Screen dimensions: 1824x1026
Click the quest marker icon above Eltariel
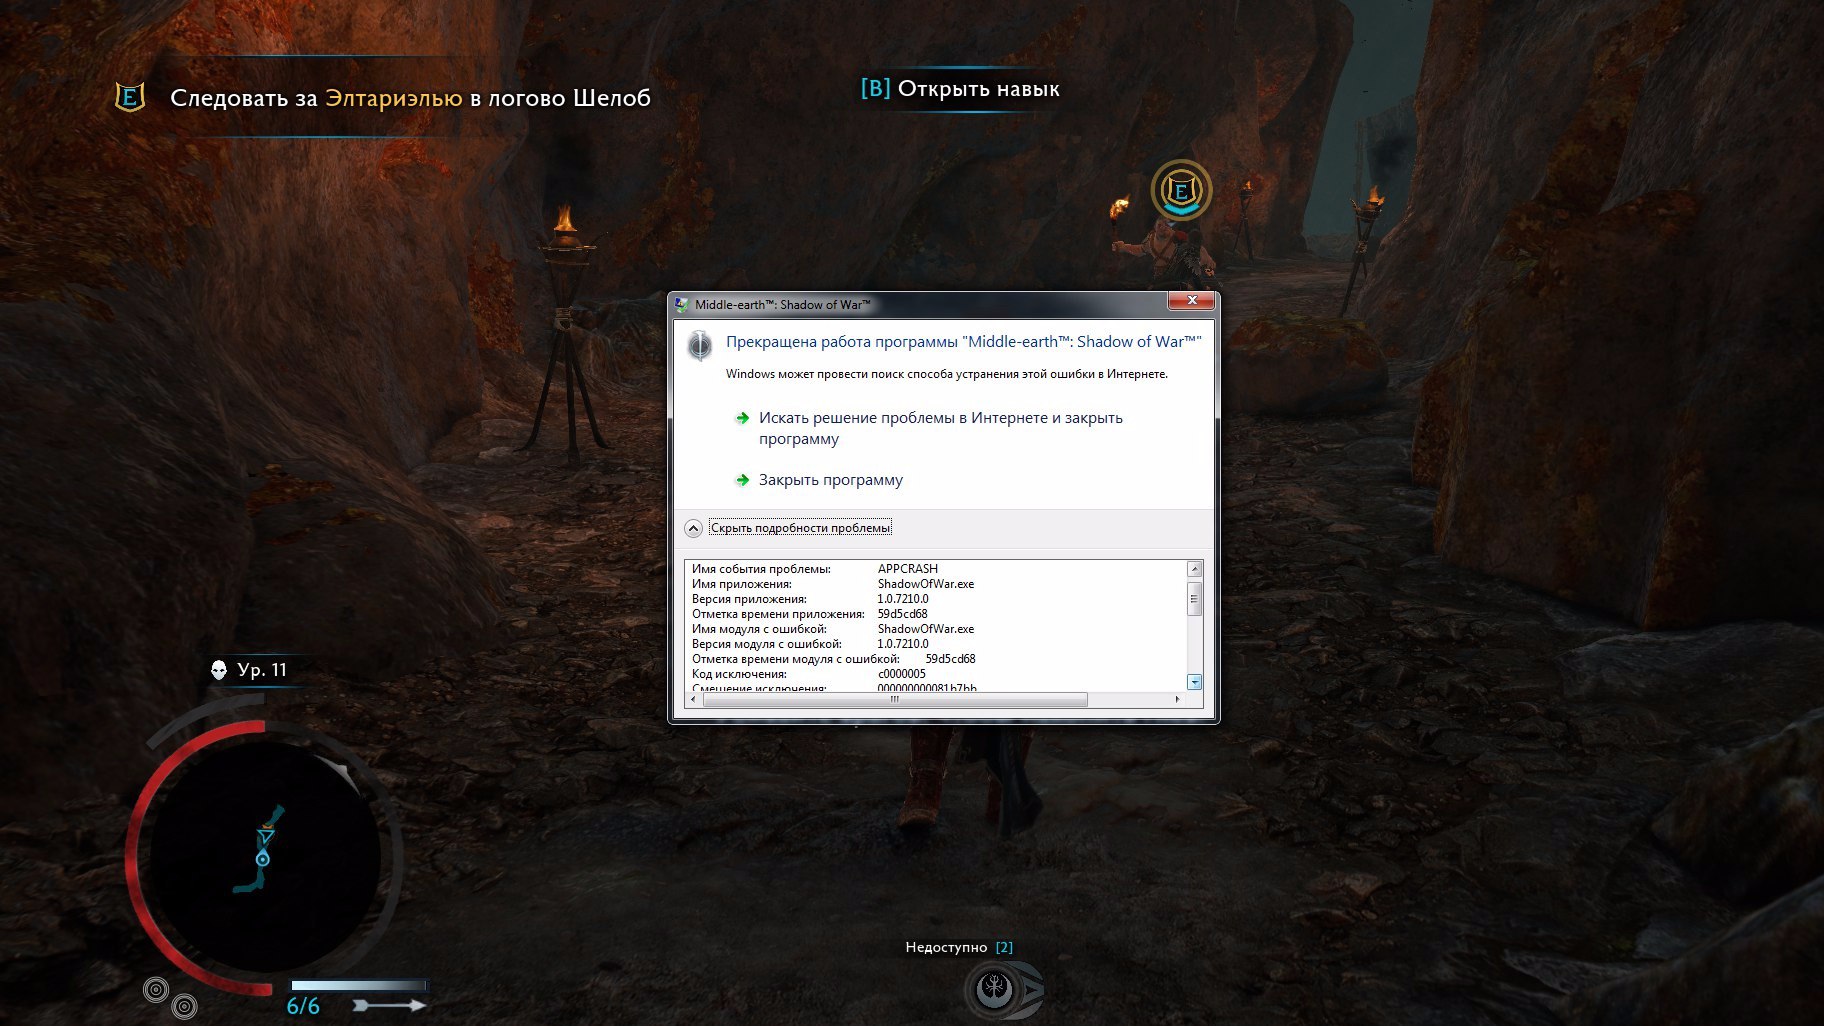pyautogui.click(x=1181, y=190)
